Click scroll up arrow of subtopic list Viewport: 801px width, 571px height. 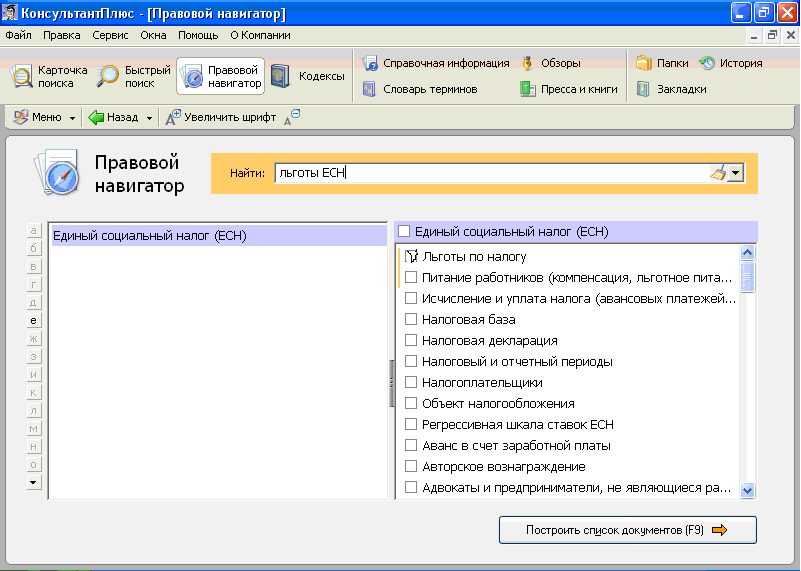pyautogui.click(x=747, y=252)
